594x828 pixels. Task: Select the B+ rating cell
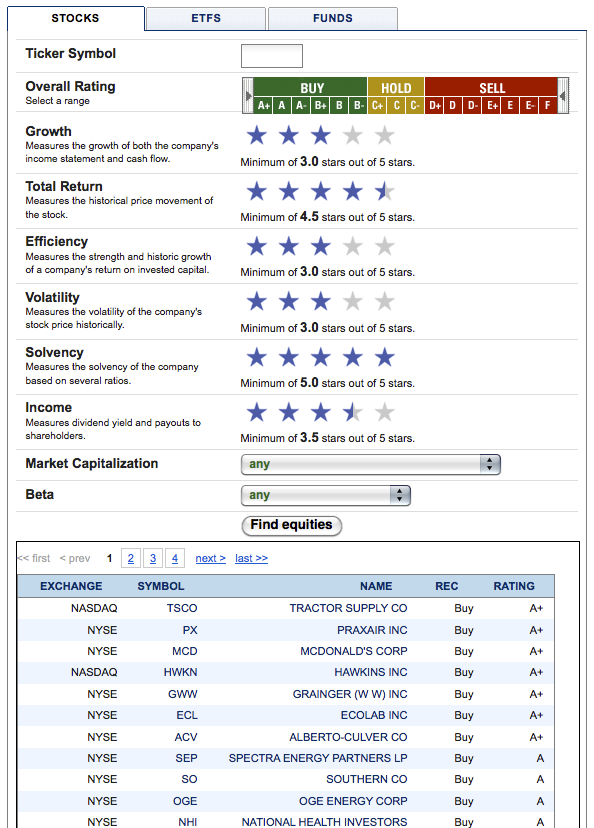click(320, 105)
